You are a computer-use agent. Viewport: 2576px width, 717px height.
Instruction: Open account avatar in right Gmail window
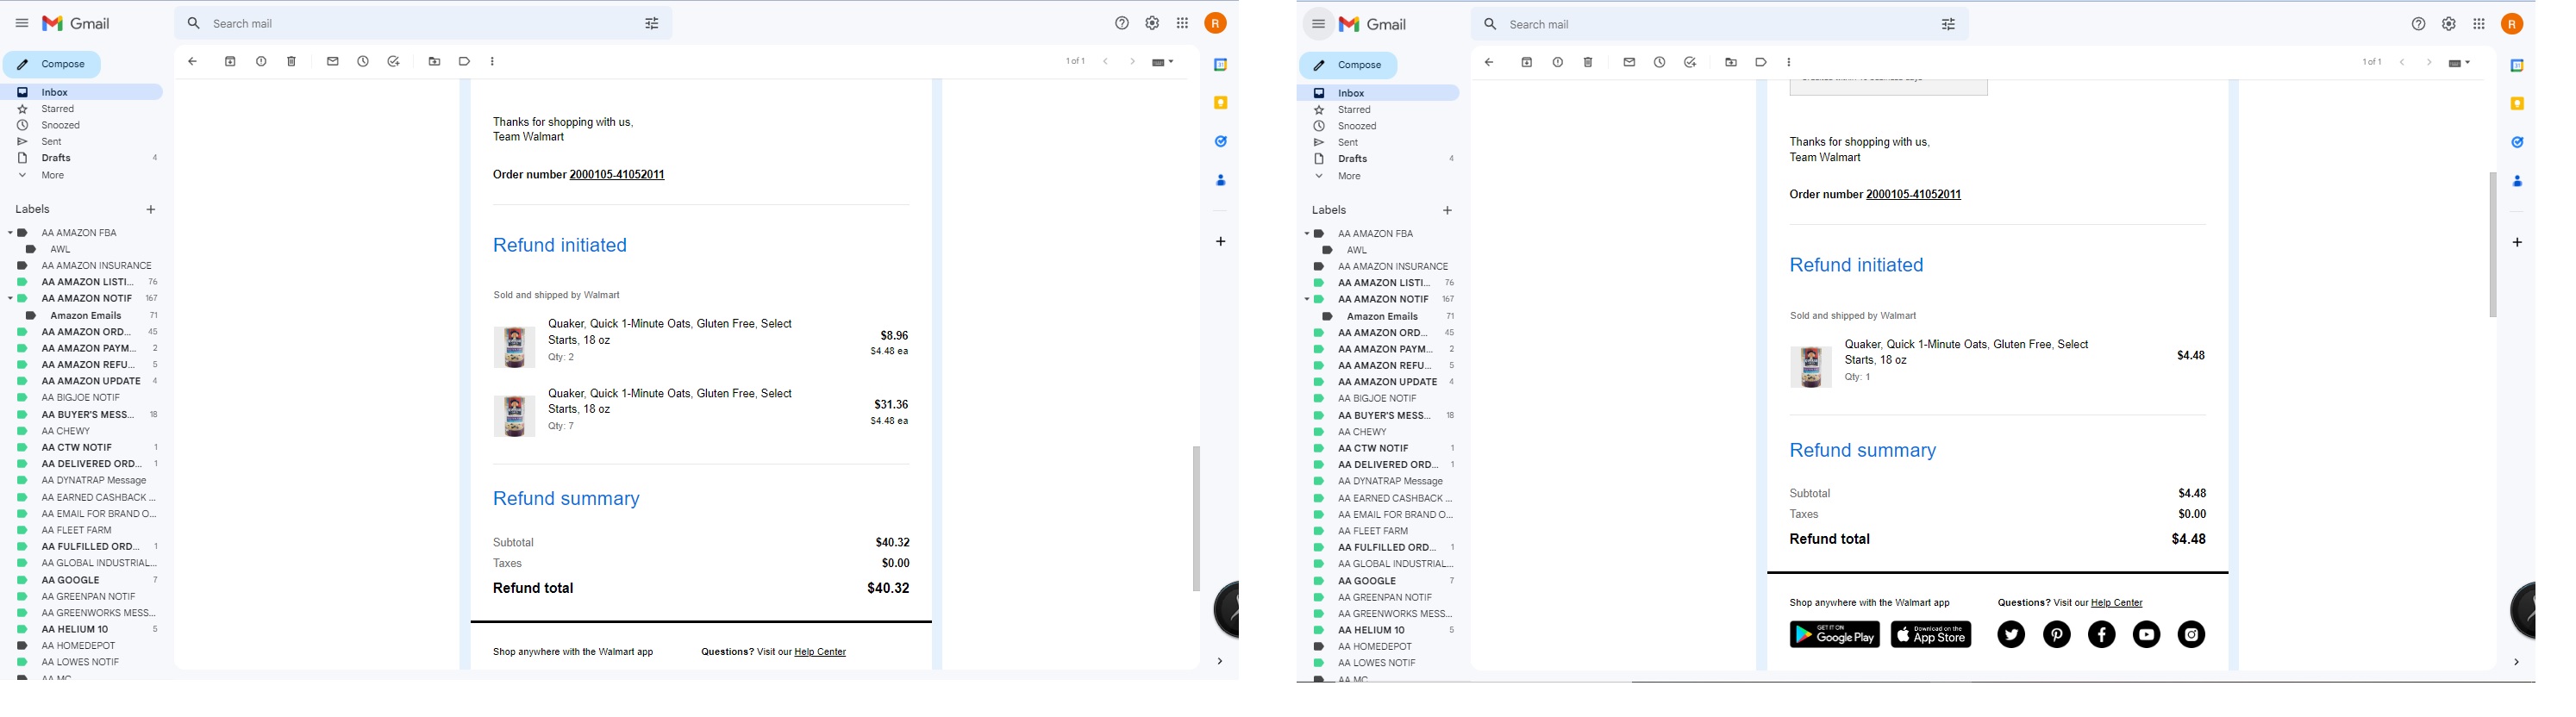tap(2512, 24)
